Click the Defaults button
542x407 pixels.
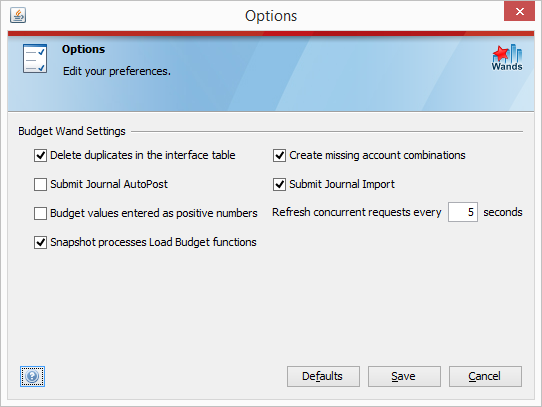(323, 376)
